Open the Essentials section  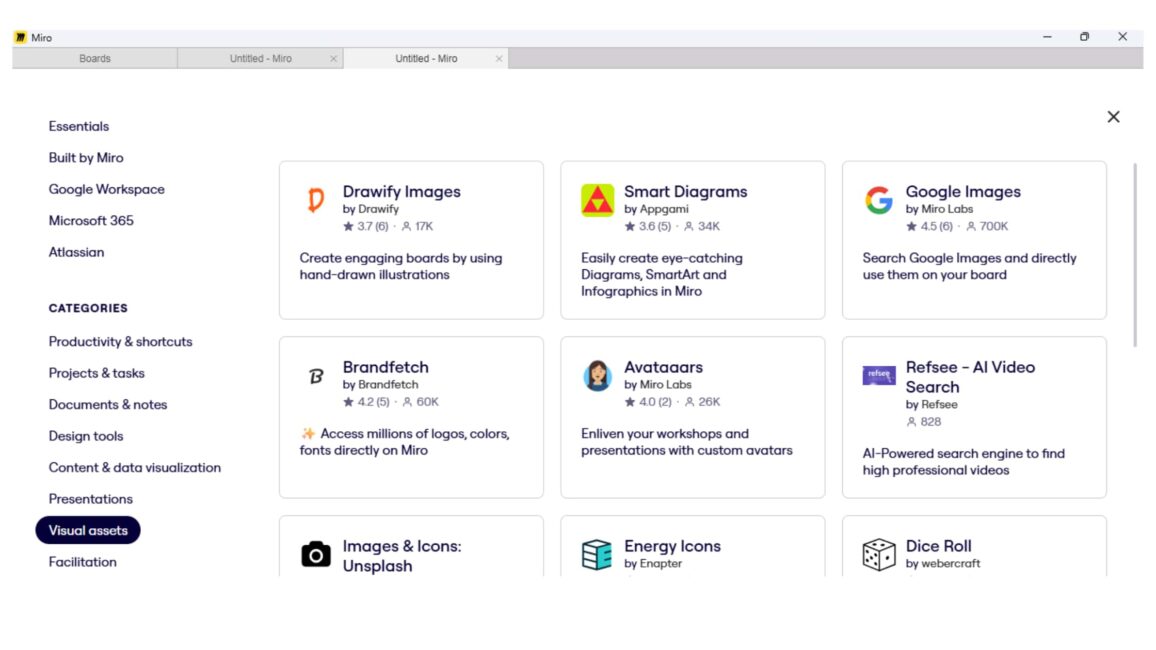click(x=79, y=127)
